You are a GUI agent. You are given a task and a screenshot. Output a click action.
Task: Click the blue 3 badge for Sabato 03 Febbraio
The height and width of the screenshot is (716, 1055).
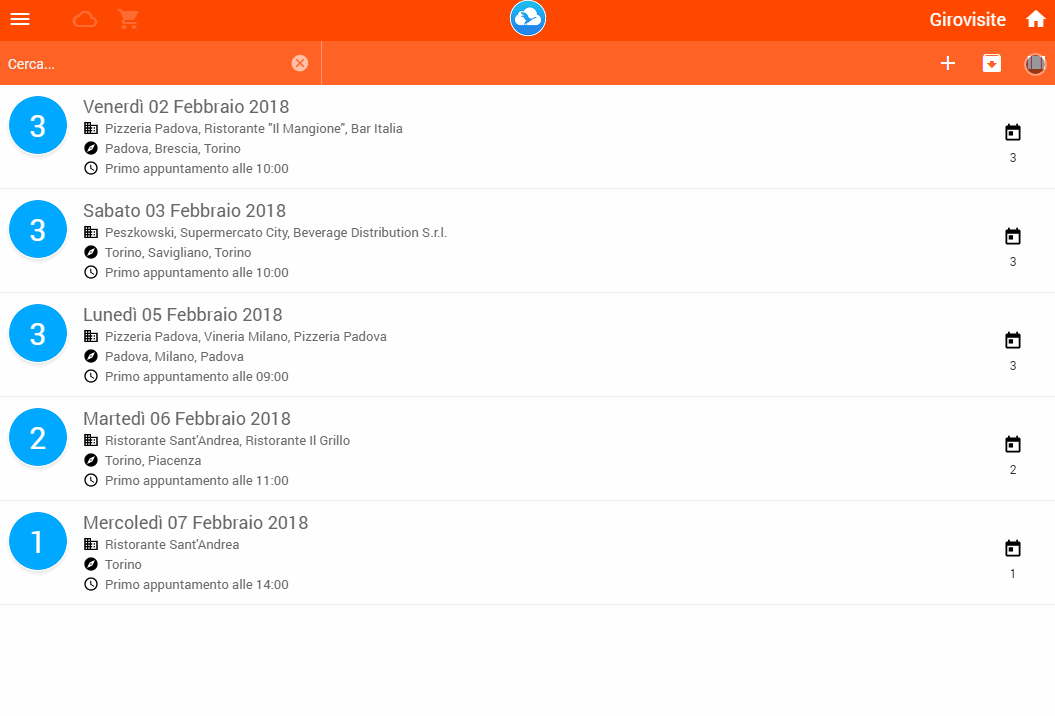pos(38,229)
